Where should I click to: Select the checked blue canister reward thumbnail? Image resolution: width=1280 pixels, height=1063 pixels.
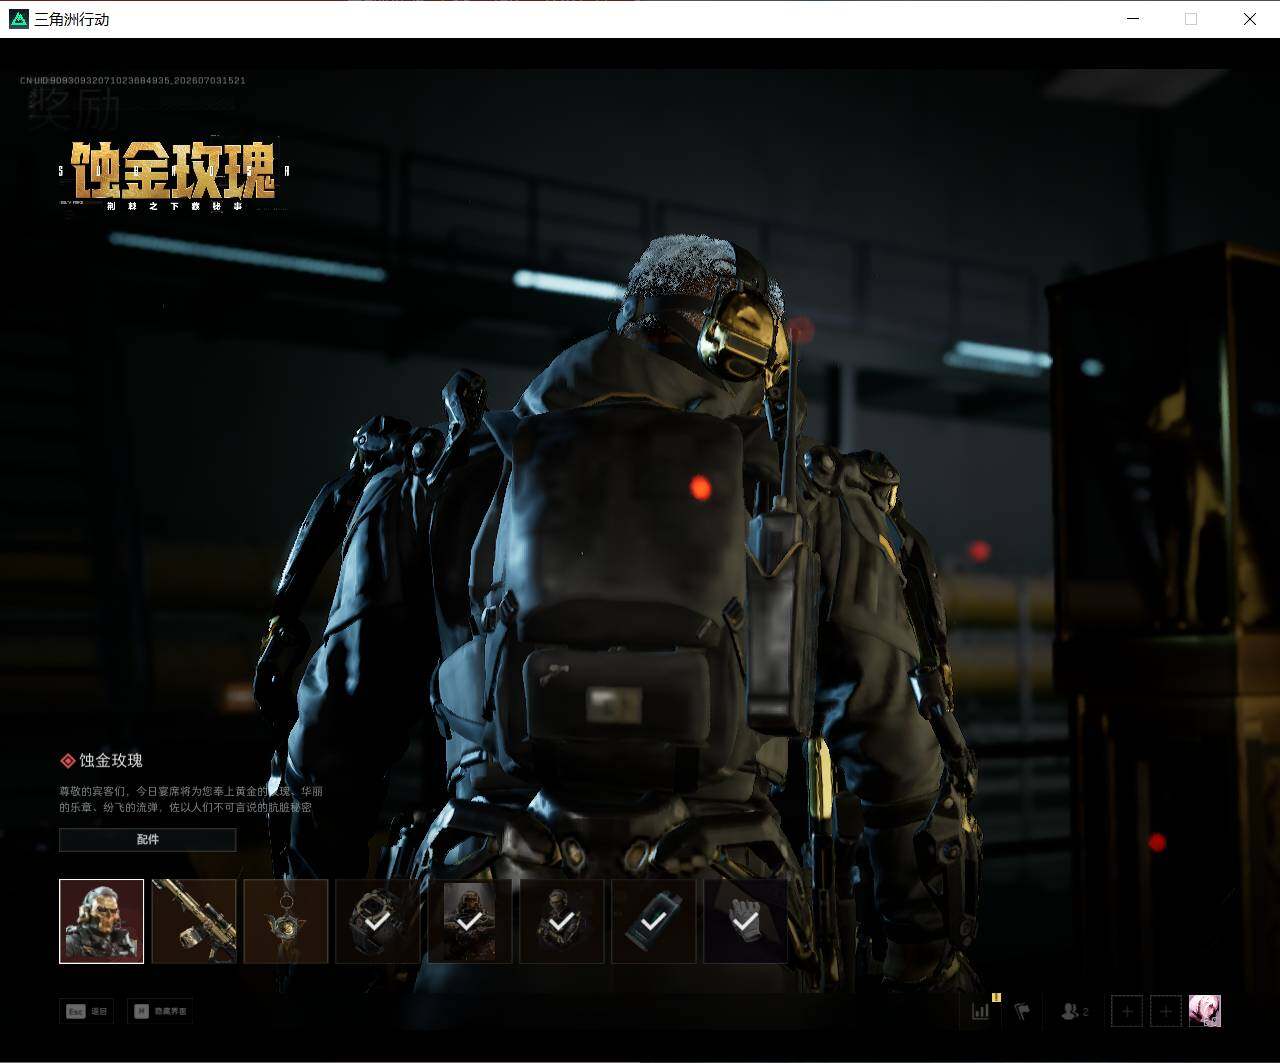click(654, 921)
